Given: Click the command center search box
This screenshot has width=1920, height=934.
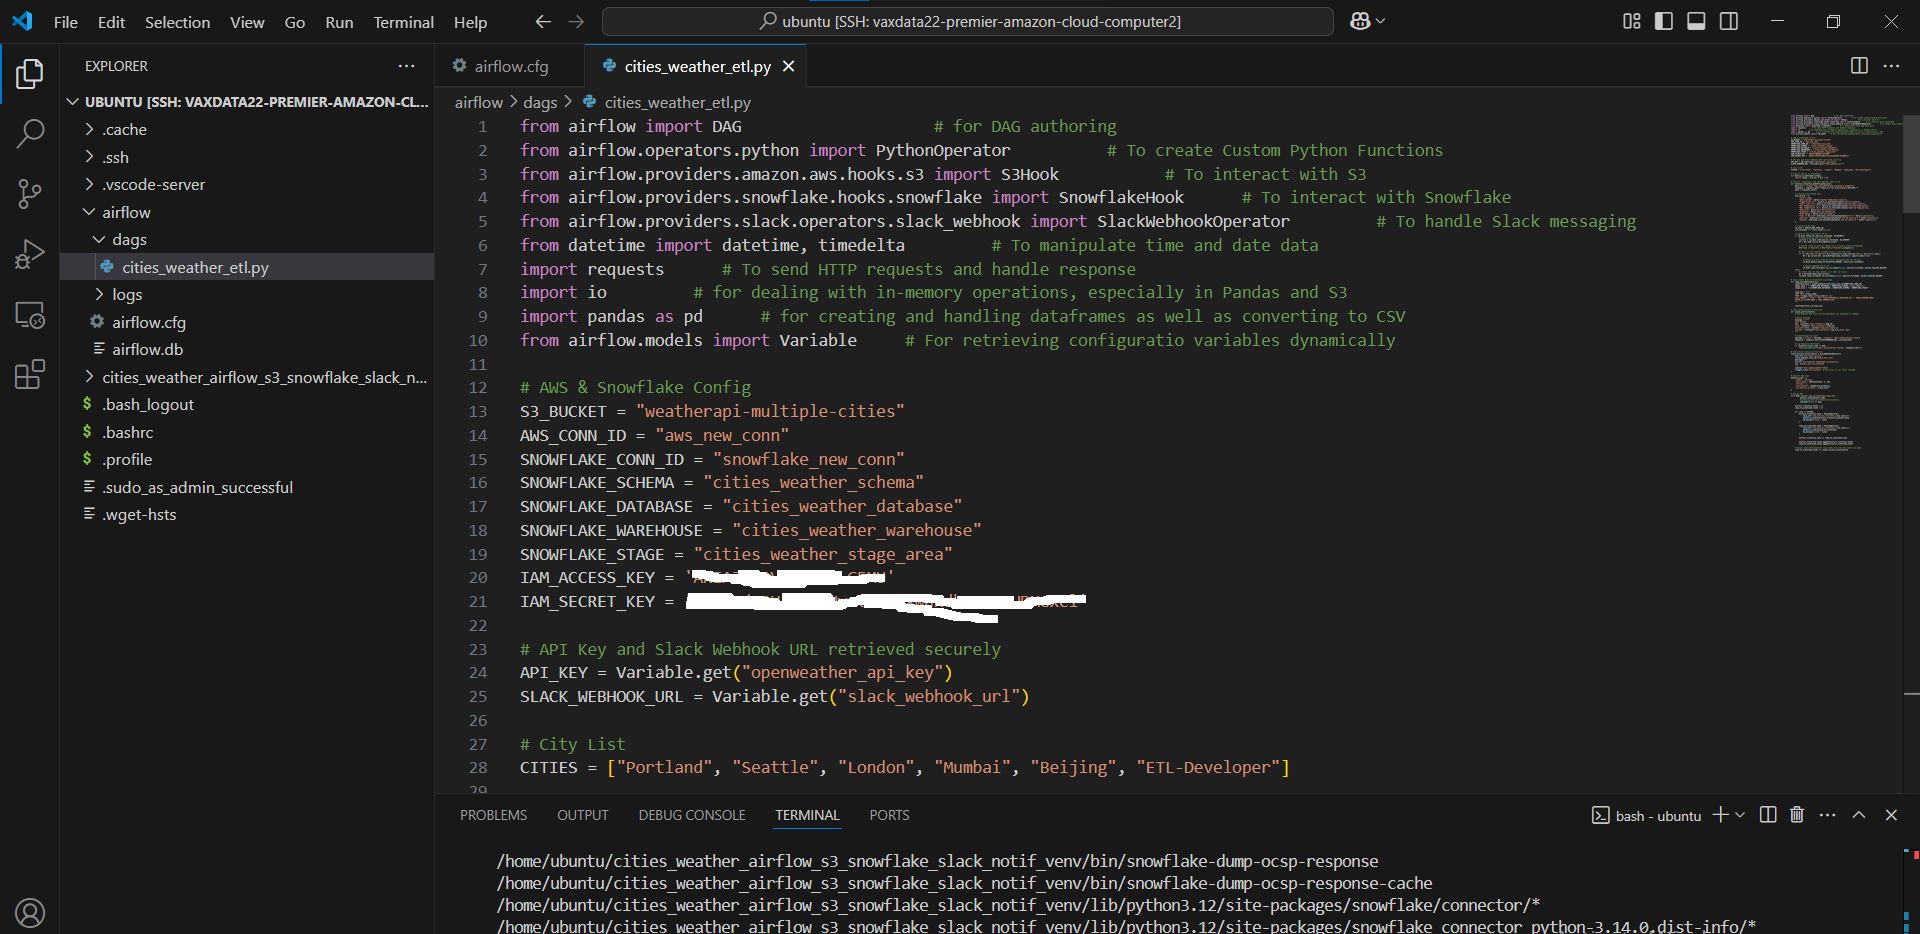Looking at the screenshot, I should (x=968, y=21).
